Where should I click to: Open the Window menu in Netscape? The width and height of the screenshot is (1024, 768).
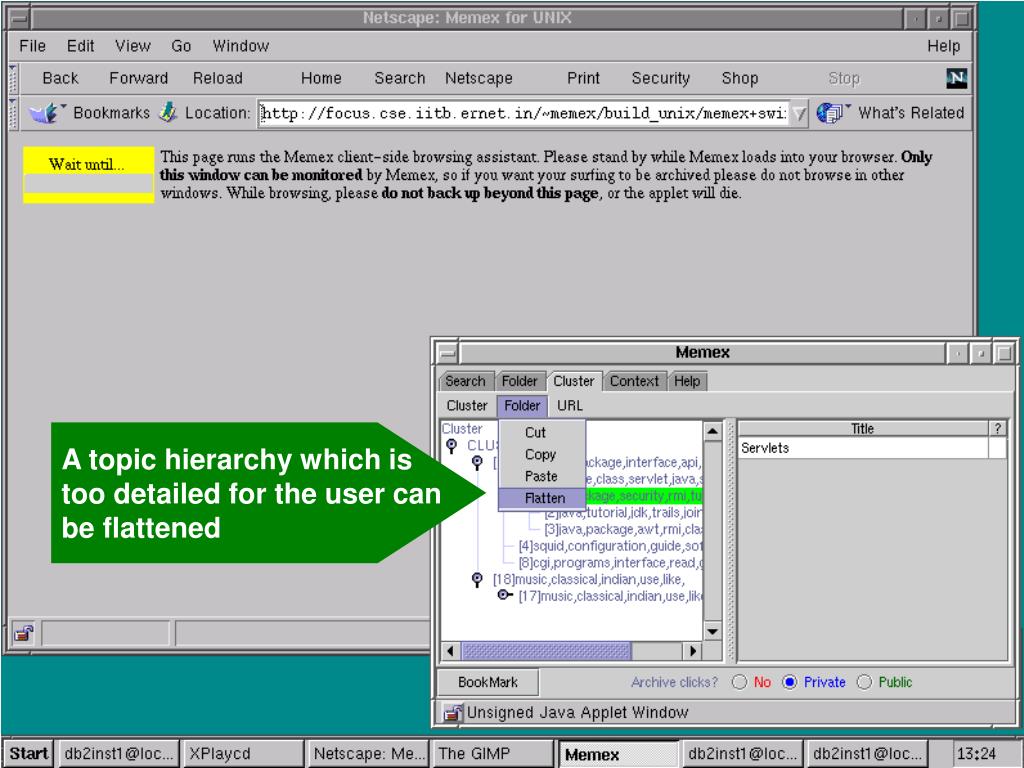[x=240, y=46]
